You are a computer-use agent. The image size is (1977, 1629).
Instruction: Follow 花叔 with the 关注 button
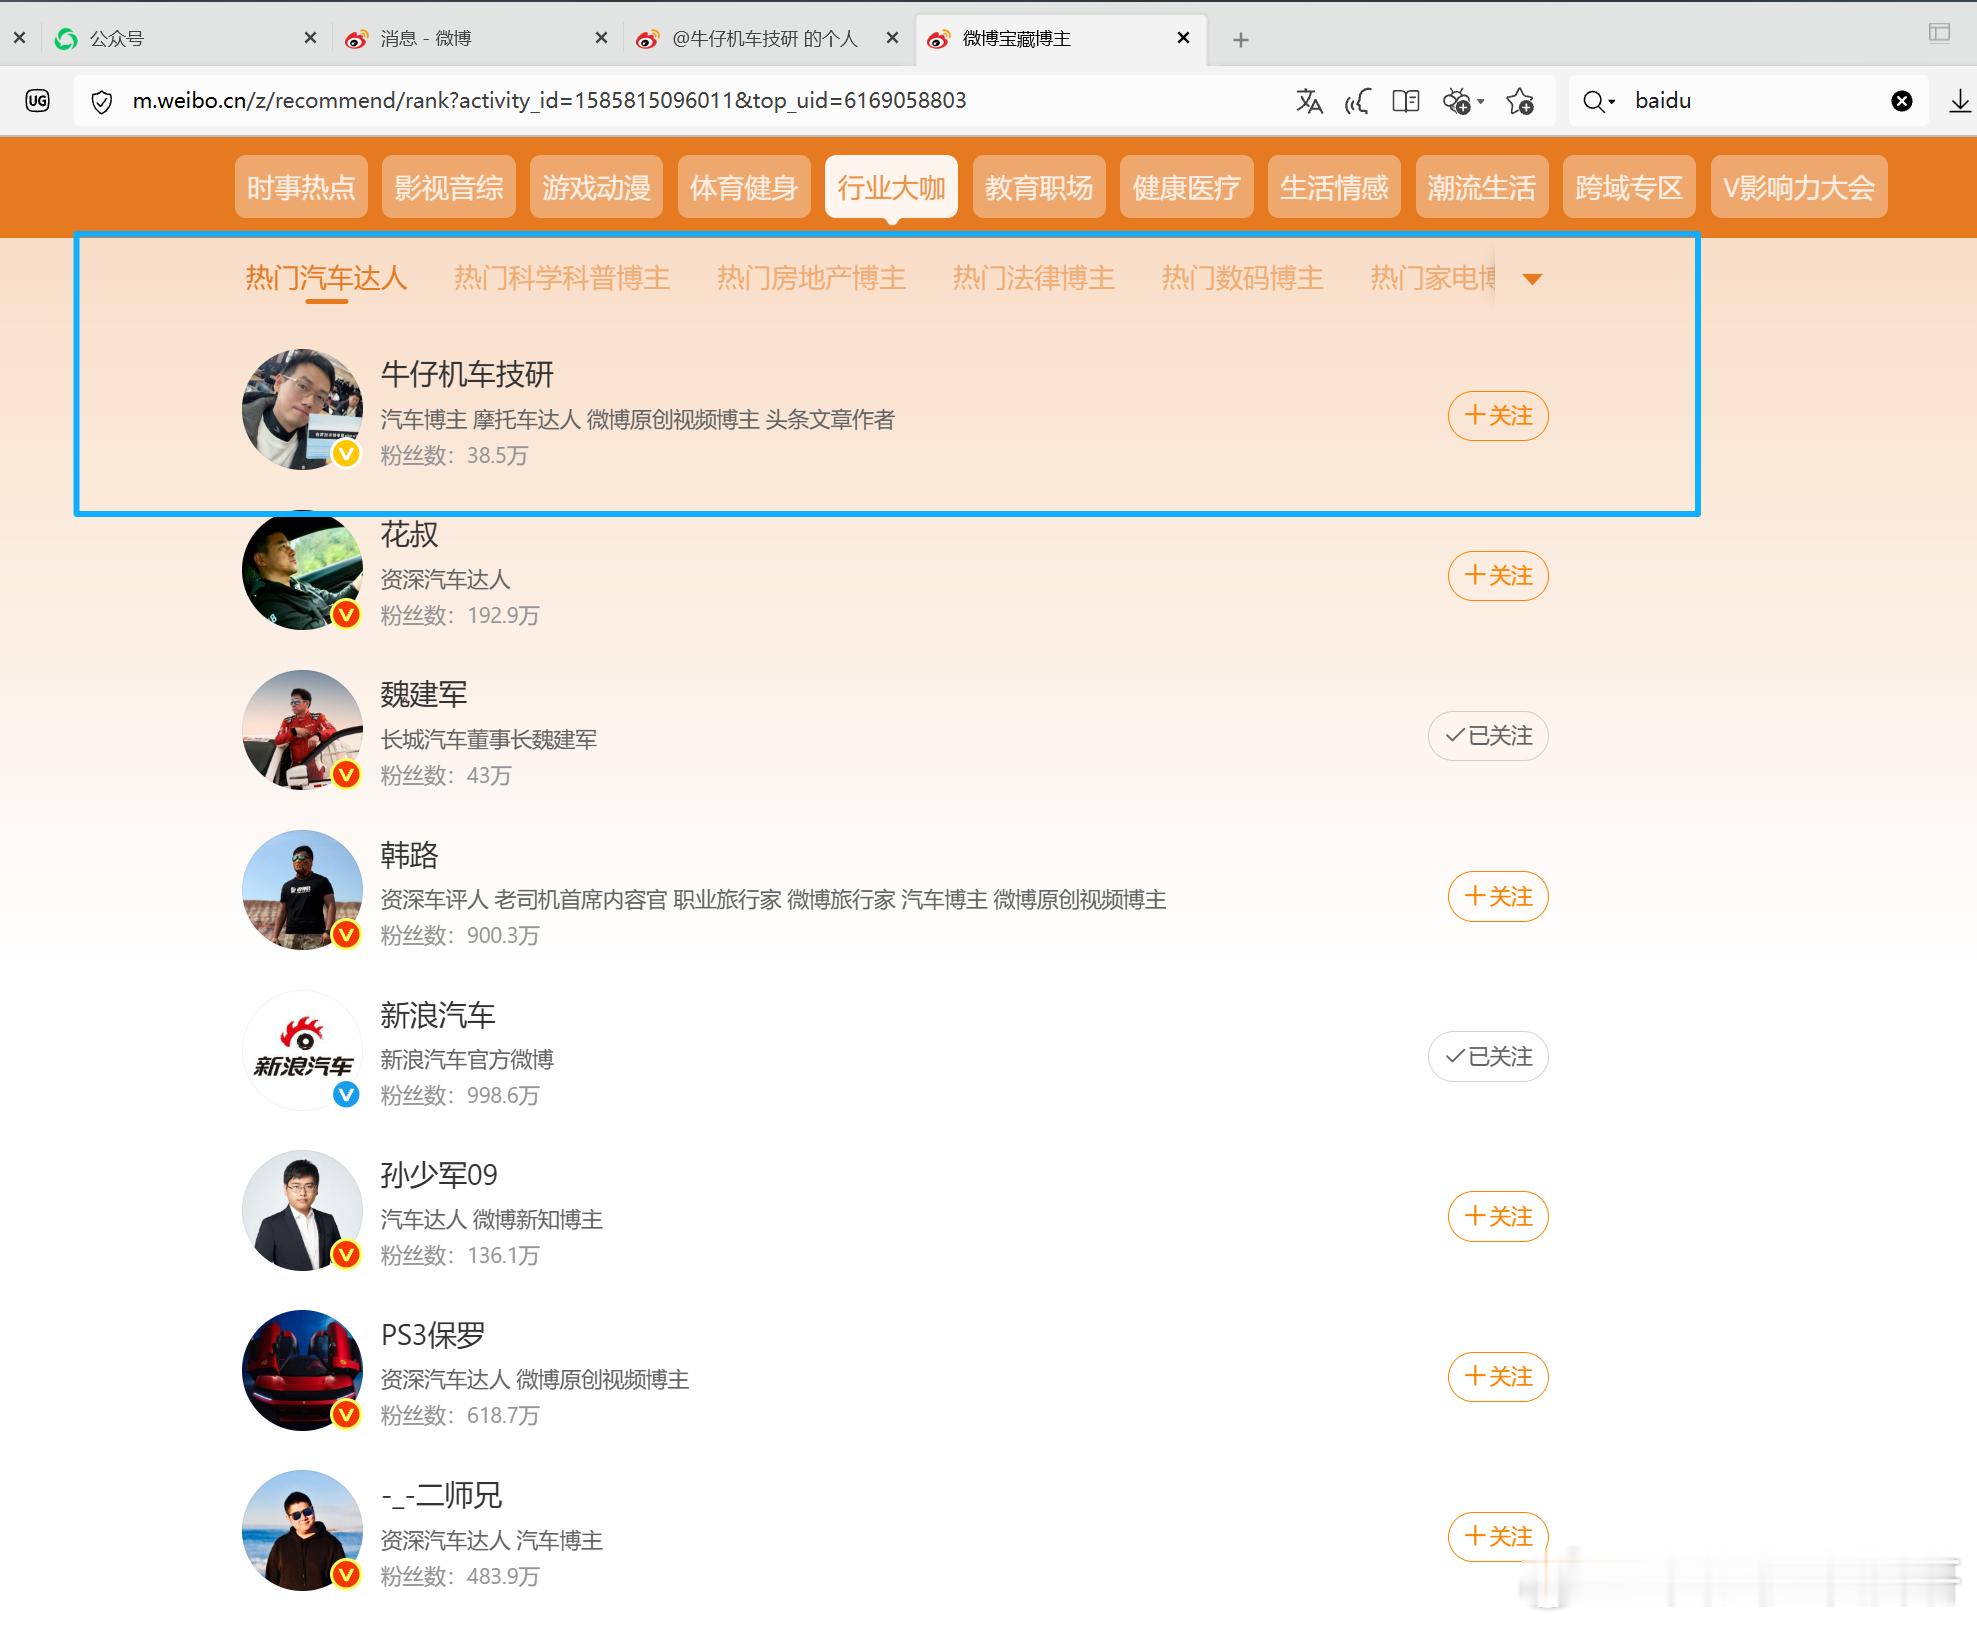1497,575
